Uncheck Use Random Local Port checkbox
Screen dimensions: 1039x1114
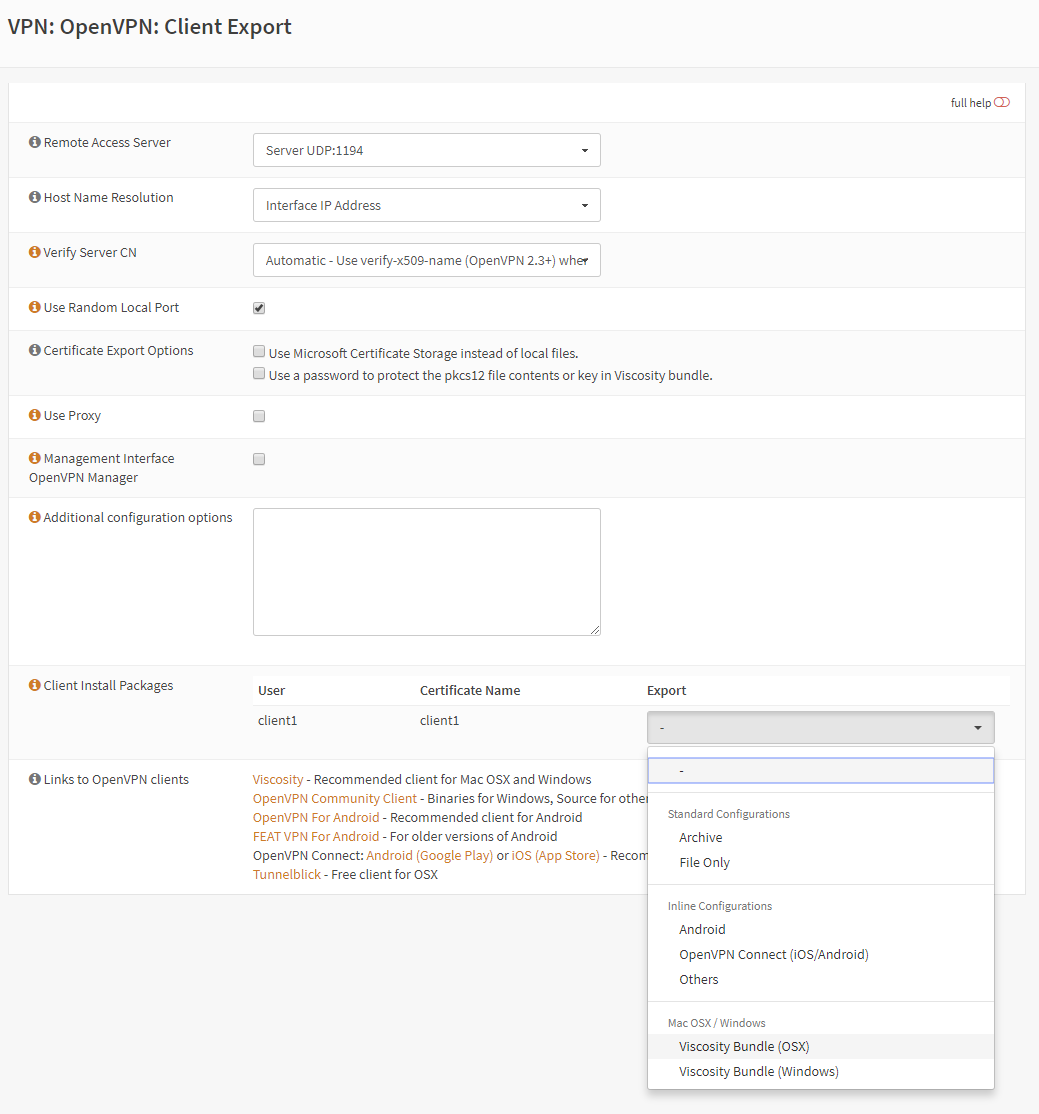click(x=259, y=308)
